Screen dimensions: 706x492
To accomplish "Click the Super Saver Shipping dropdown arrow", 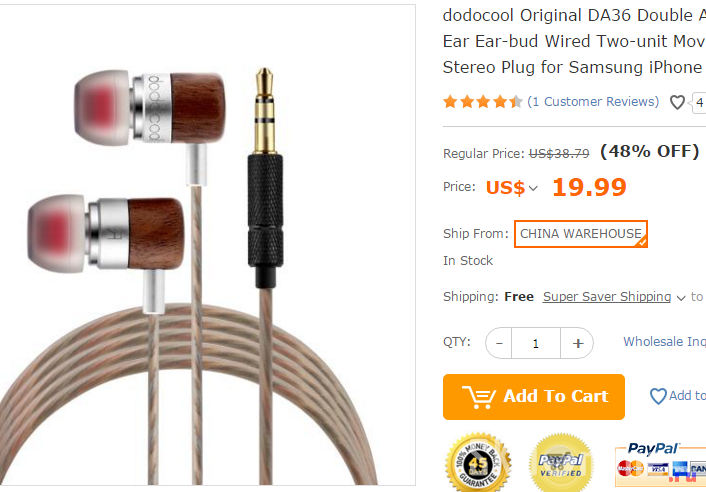I will point(681,298).
